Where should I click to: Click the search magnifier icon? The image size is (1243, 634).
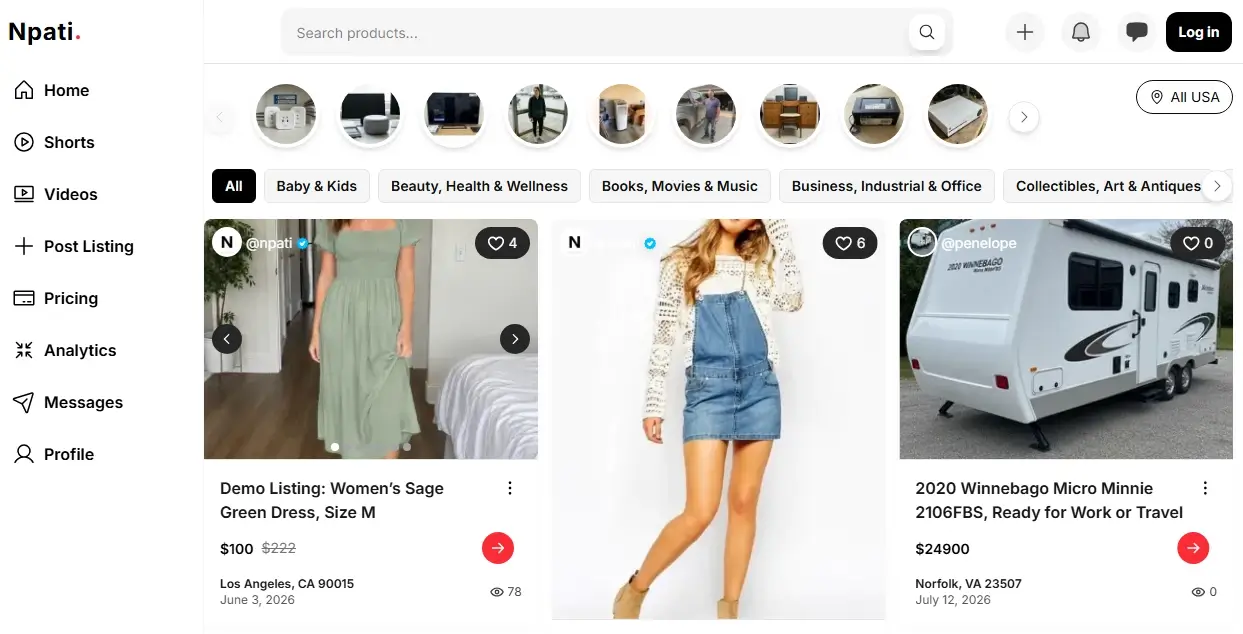pos(927,32)
